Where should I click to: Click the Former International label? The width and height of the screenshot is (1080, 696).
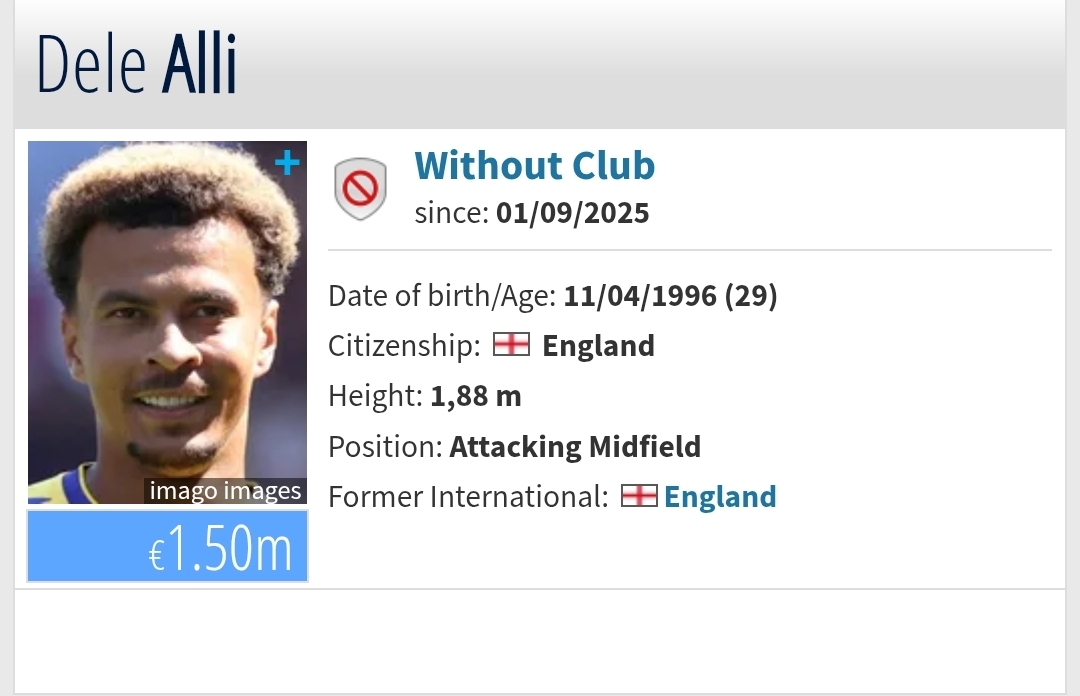pyautogui.click(x=468, y=496)
